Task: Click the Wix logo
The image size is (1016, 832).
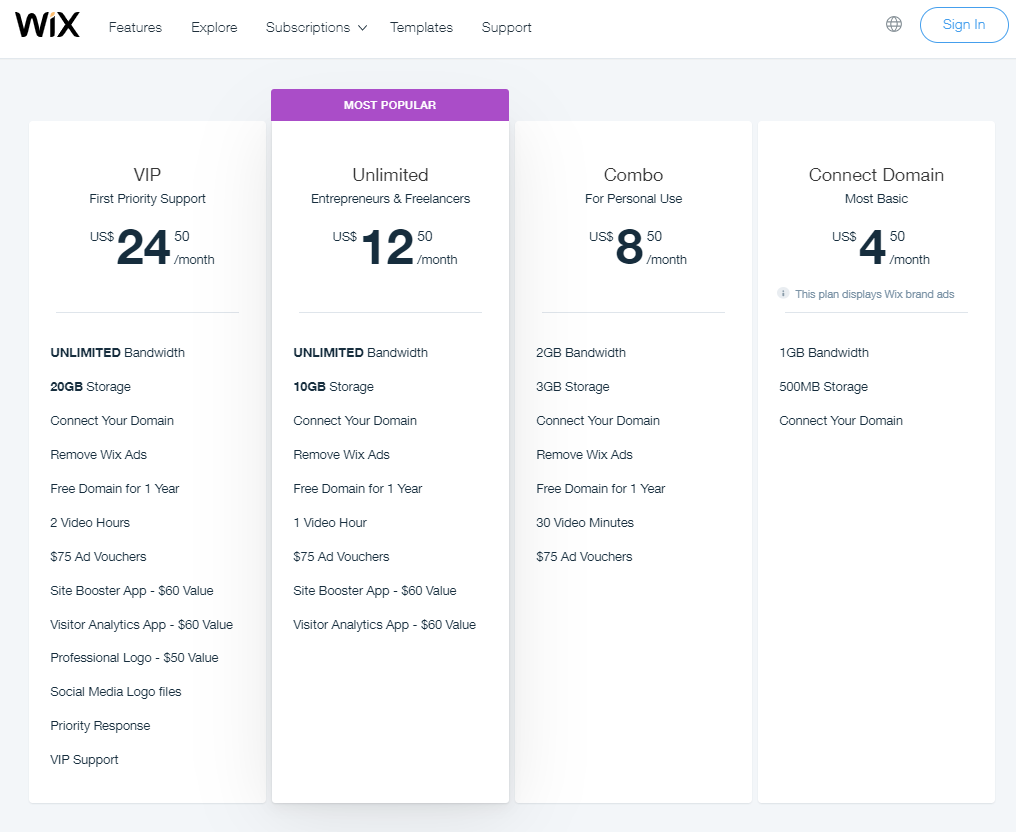Action: 47,25
